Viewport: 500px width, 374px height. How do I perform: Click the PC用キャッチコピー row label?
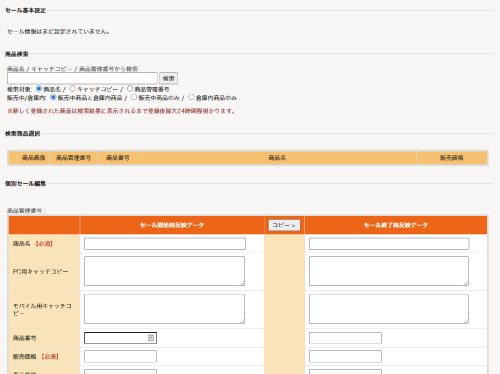pyautogui.click(x=40, y=271)
